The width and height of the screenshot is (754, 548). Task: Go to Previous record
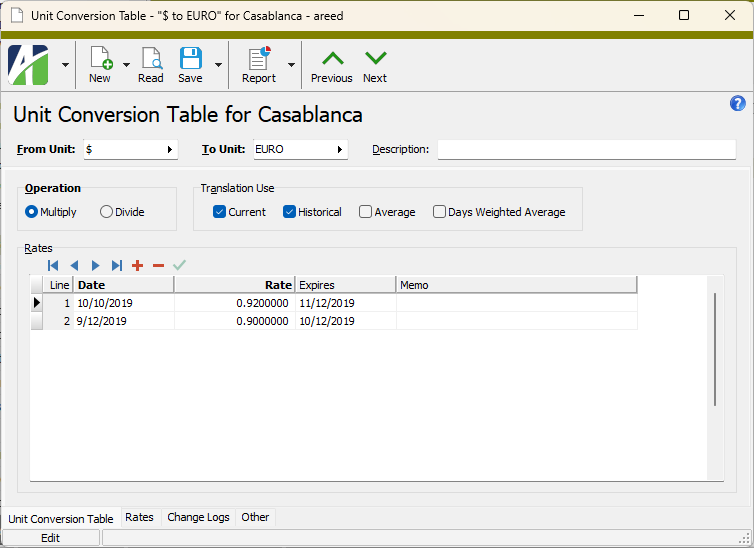pos(331,64)
